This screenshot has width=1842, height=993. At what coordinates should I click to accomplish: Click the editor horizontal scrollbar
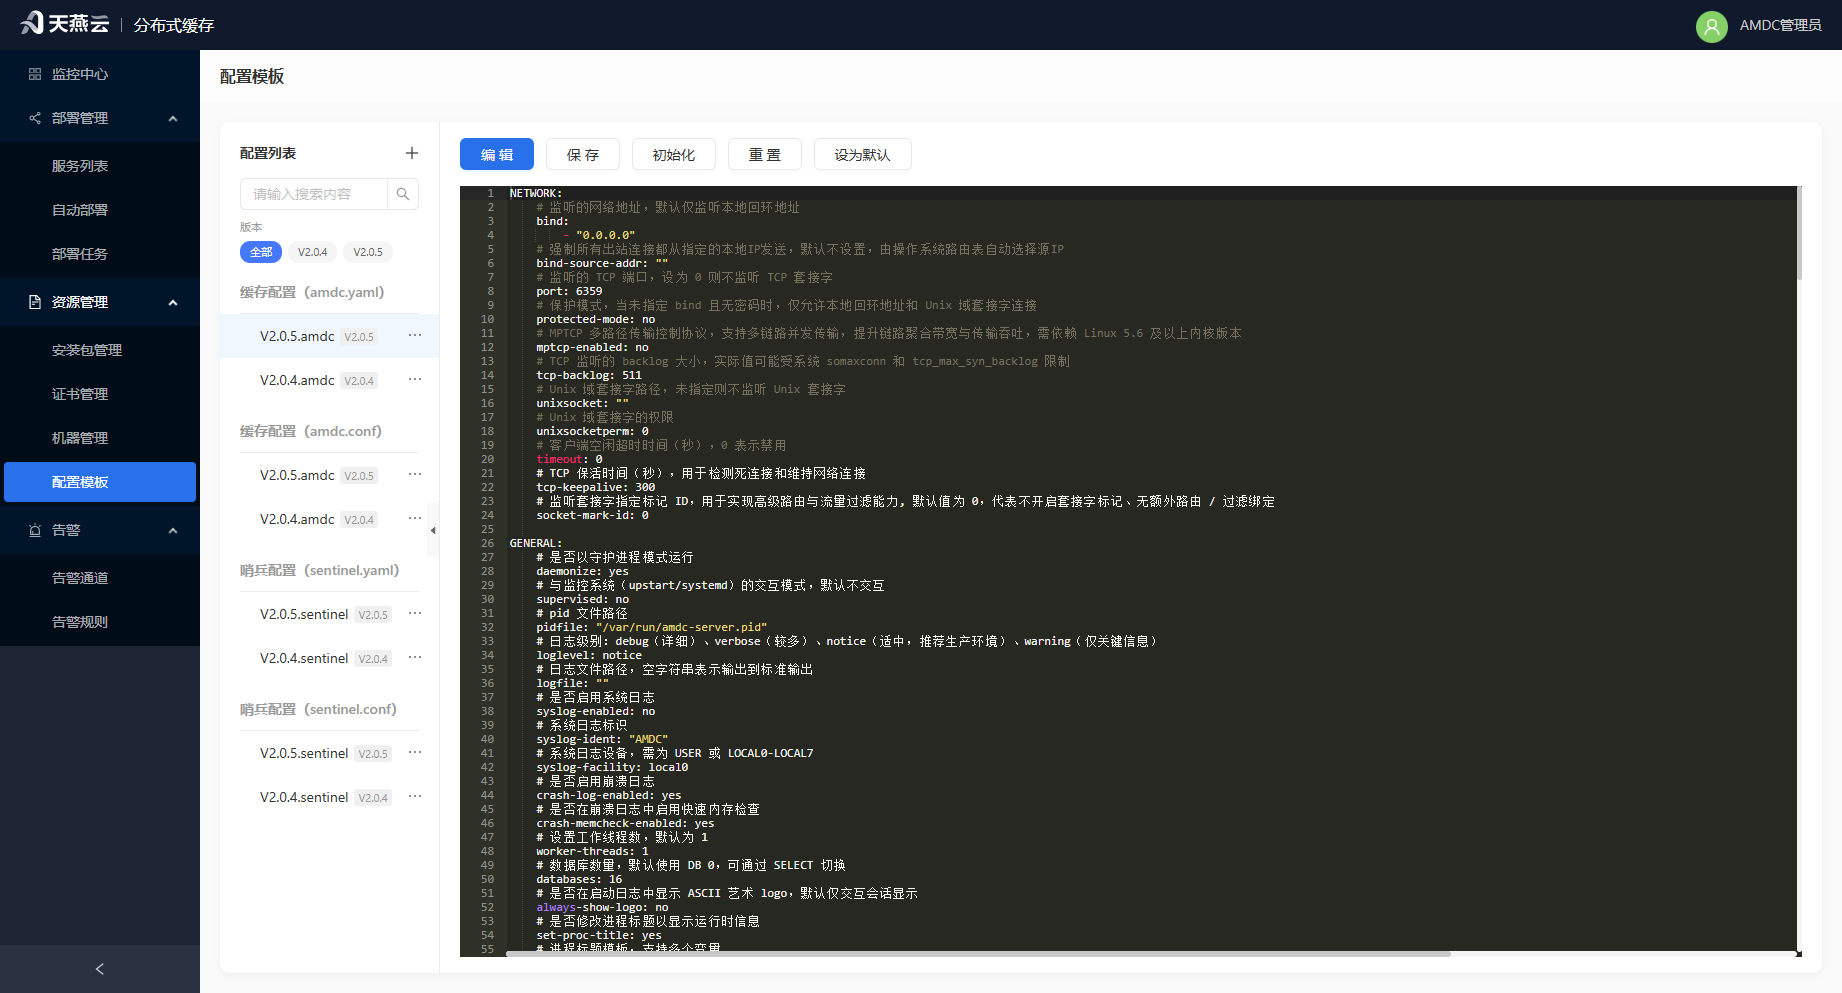tap(978, 954)
